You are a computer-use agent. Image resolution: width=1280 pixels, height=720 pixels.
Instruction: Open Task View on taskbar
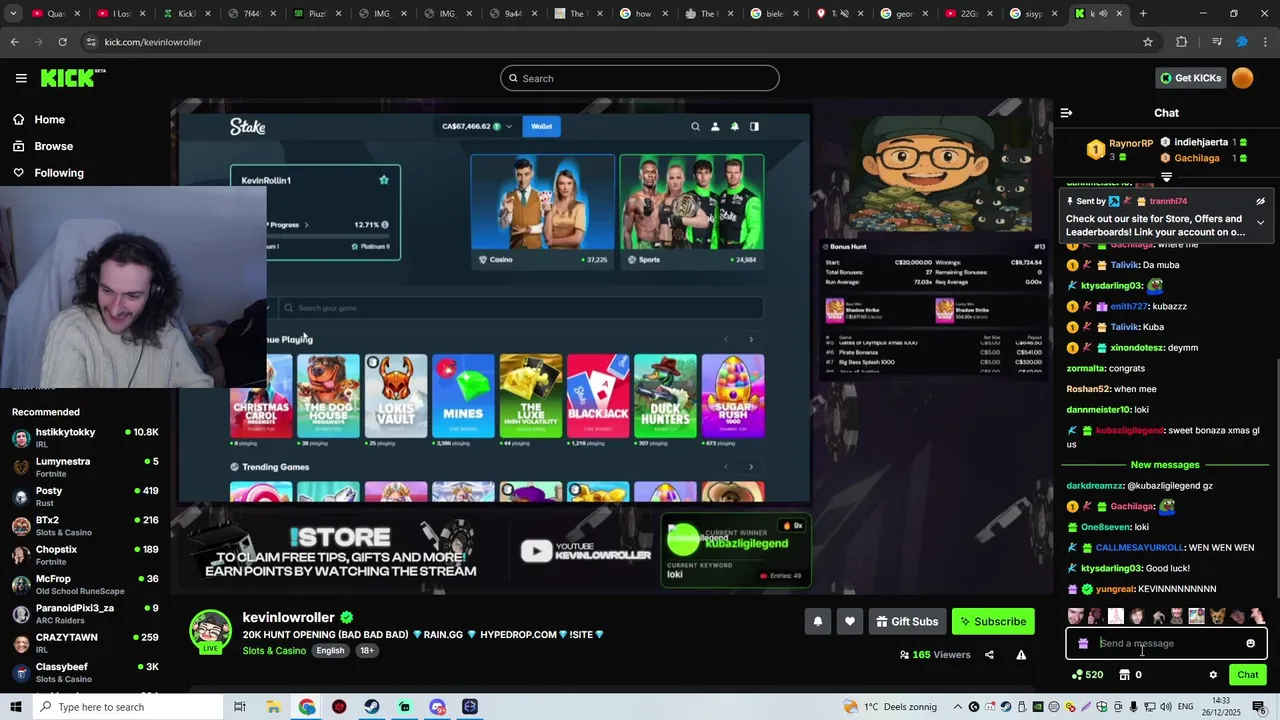point(240,707)
